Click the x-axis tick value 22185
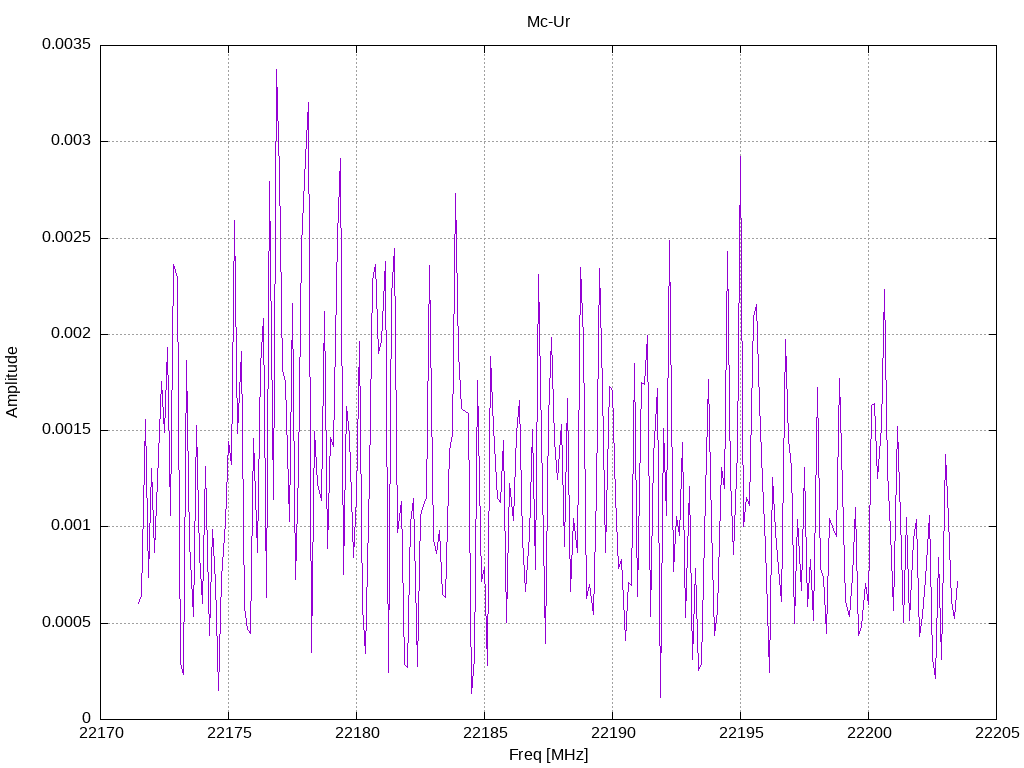The width and height of the screenshot is (1024, 768). 485,733
